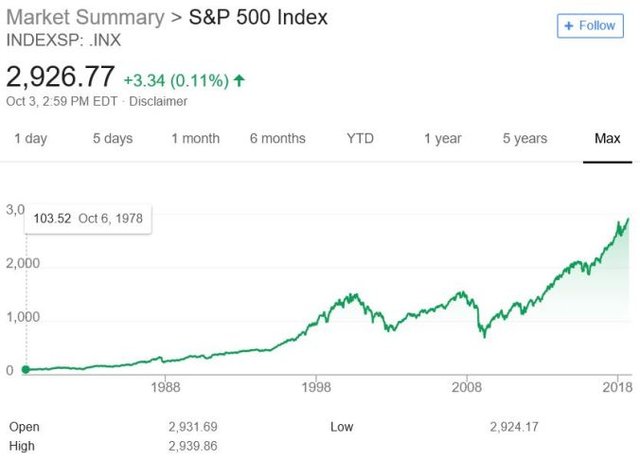Viewport: 640px width, 457px height.
Task: Click the 2,926.77 price value
Action: point(59,76)
